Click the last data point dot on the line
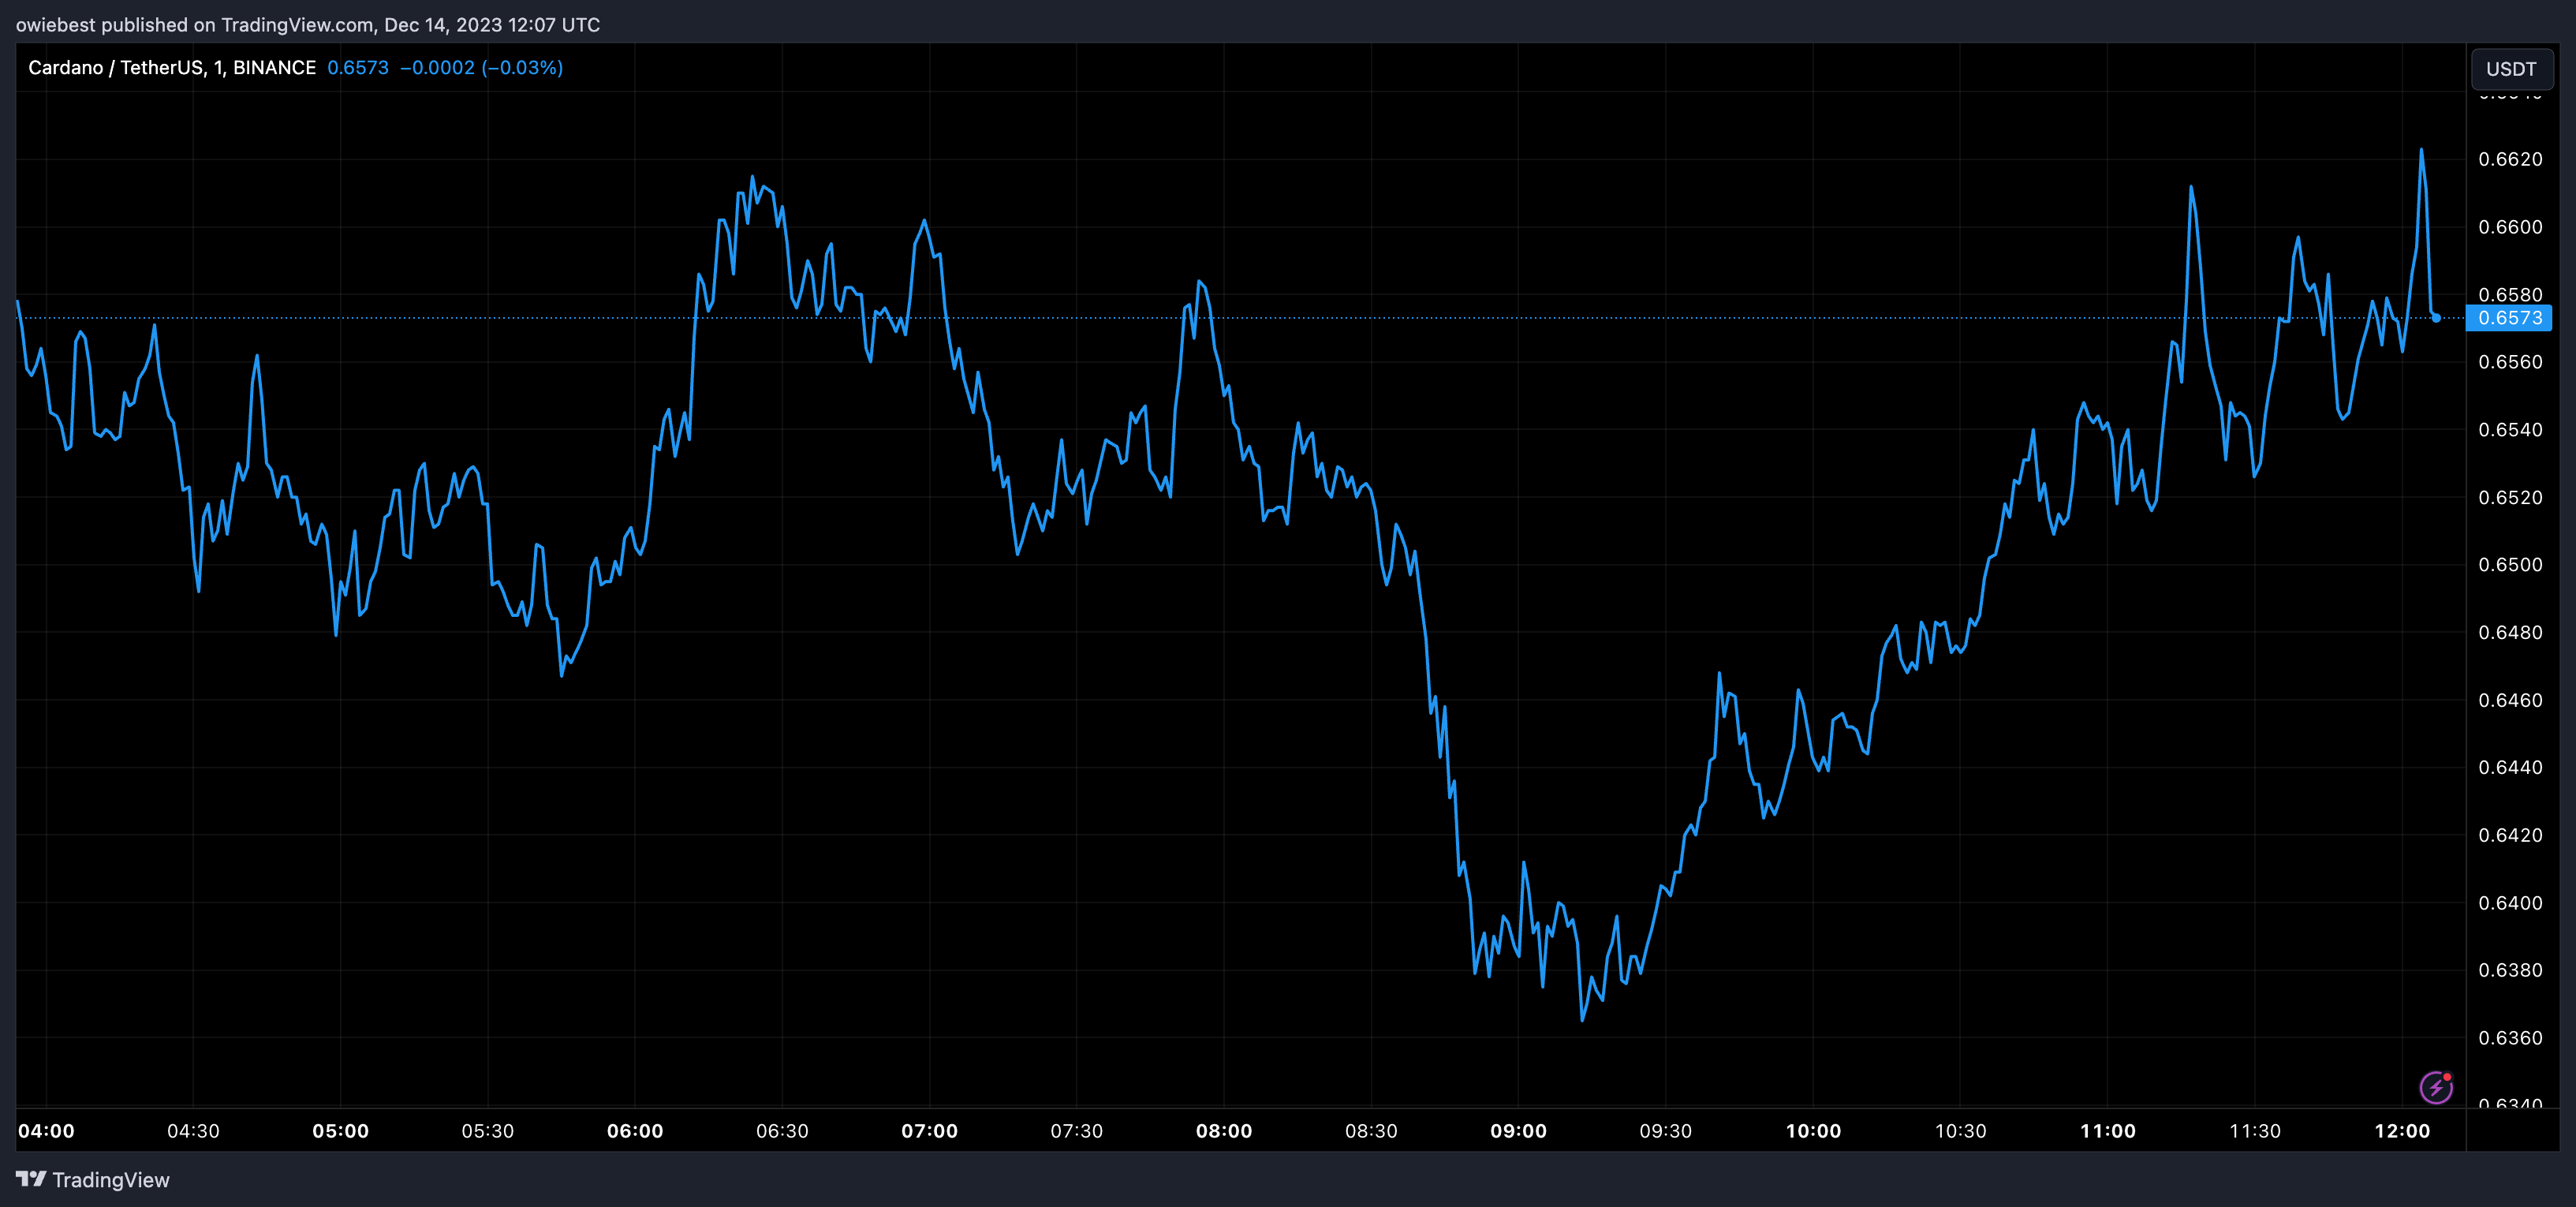The image size is (2576, 1207). pos(2436,318)
